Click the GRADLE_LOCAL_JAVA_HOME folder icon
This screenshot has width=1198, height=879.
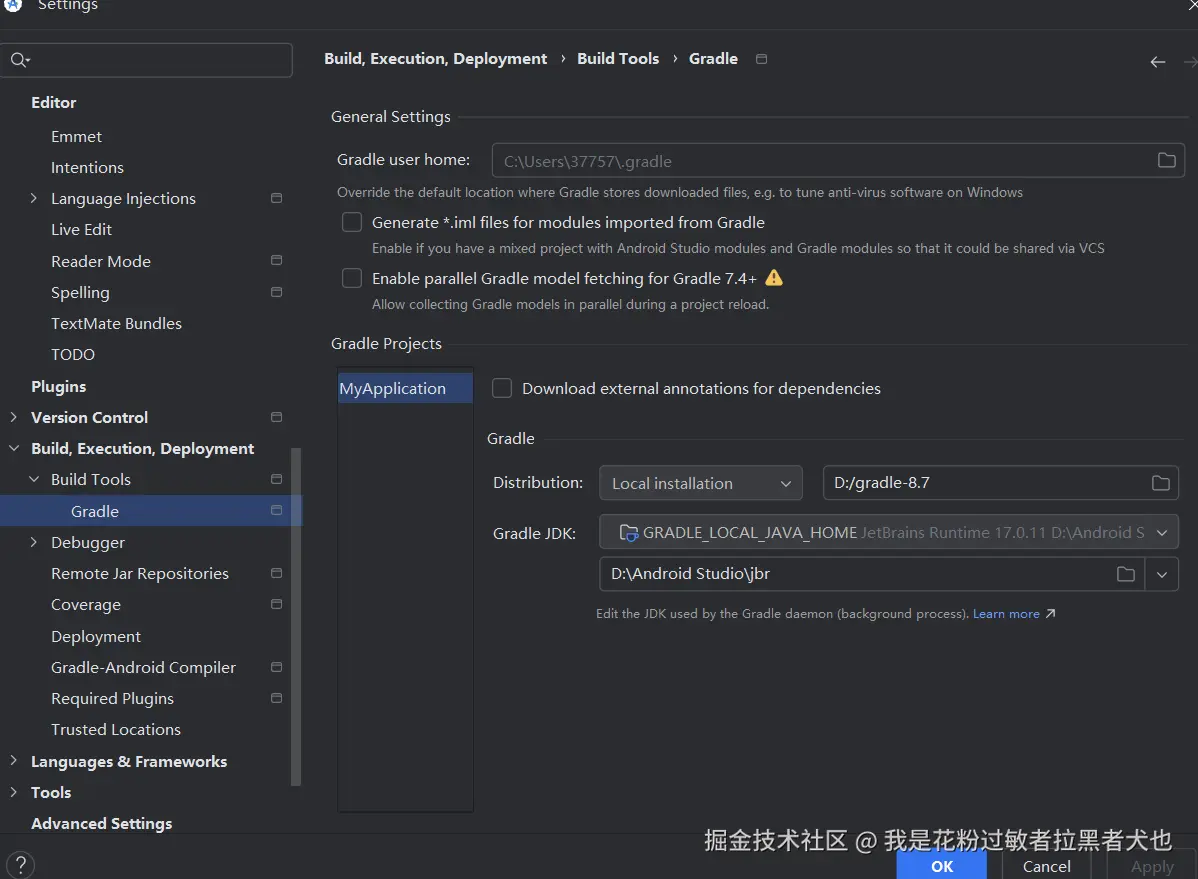628,533
